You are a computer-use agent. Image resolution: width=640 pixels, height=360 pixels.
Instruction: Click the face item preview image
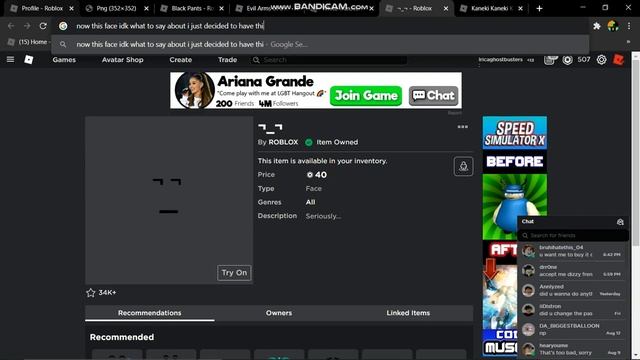(x=169, y=200)
